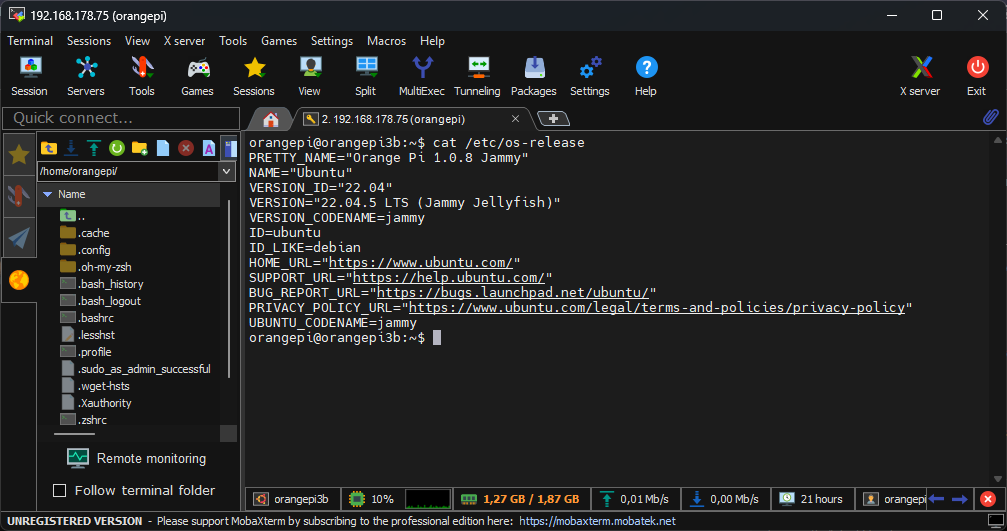Image resolution: width=1007 pixels, height=531 pixels.
Task: Switch to the home tab
Action: click(270, 119)
